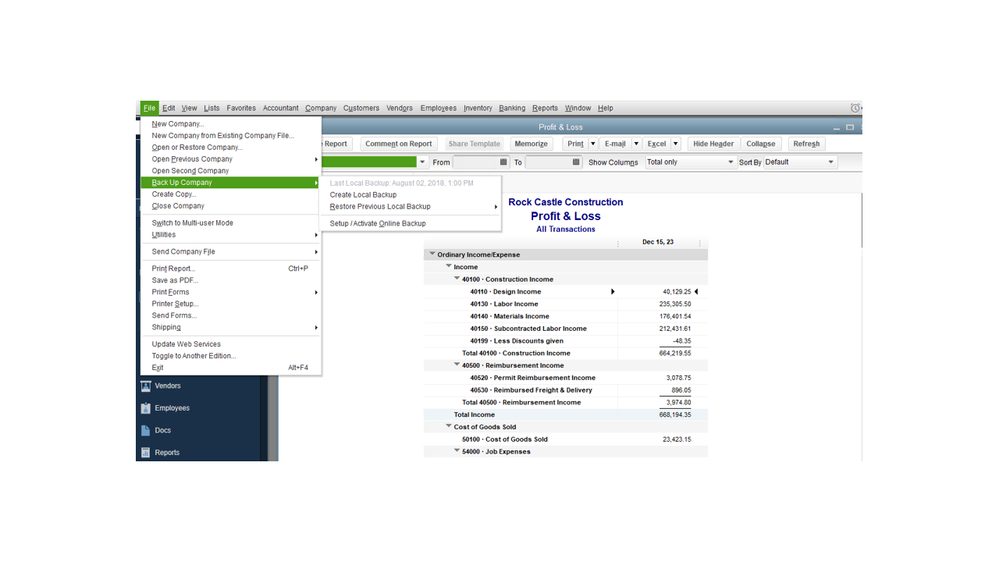Click the Refresh button

click(806, 144)
